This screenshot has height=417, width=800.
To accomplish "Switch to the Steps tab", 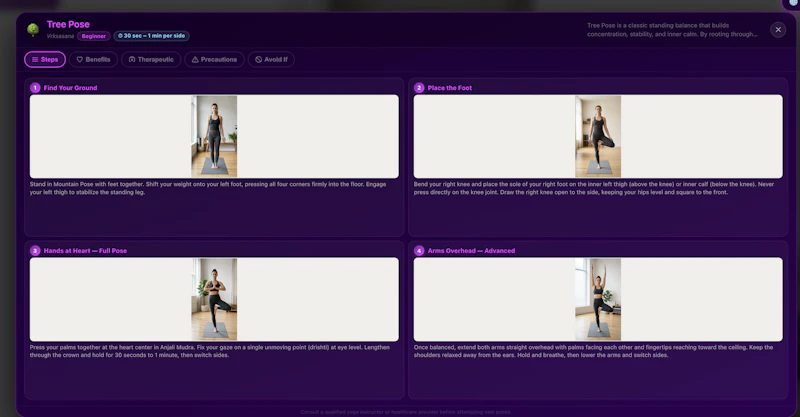I will [x=45, y=60].
